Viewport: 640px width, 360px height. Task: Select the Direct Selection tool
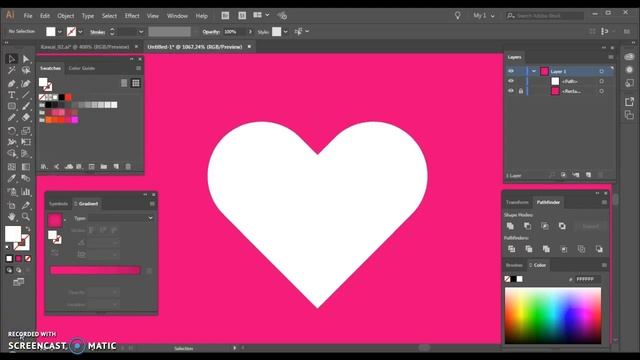26,59
